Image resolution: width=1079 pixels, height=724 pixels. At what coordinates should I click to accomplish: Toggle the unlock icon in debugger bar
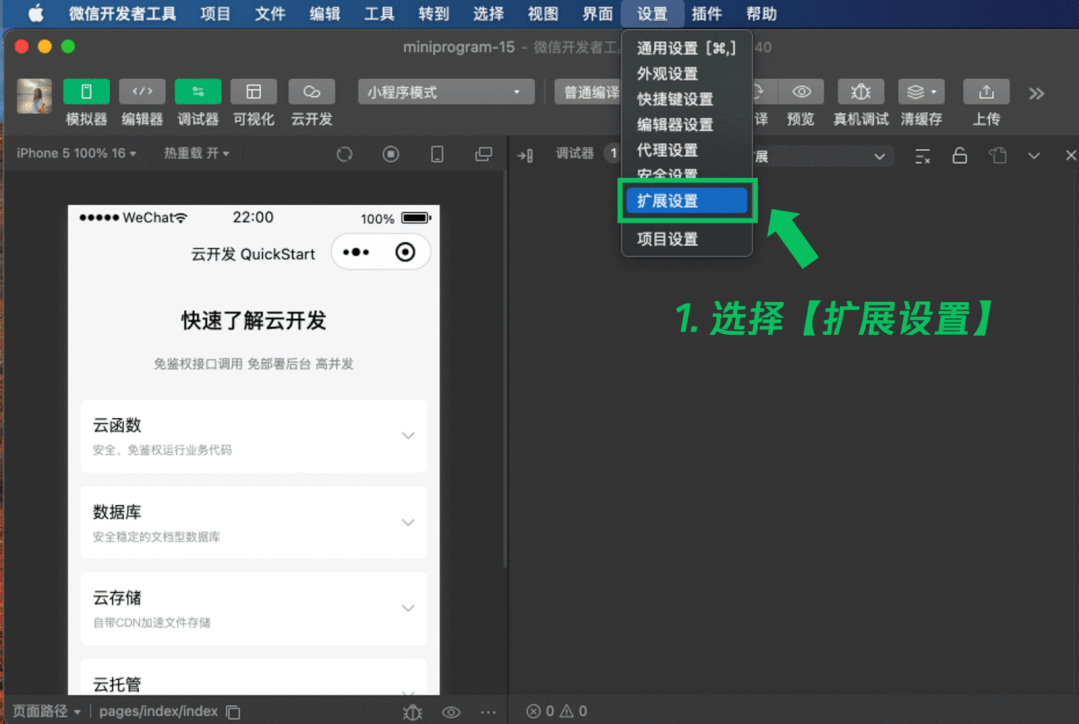(959, 156)
